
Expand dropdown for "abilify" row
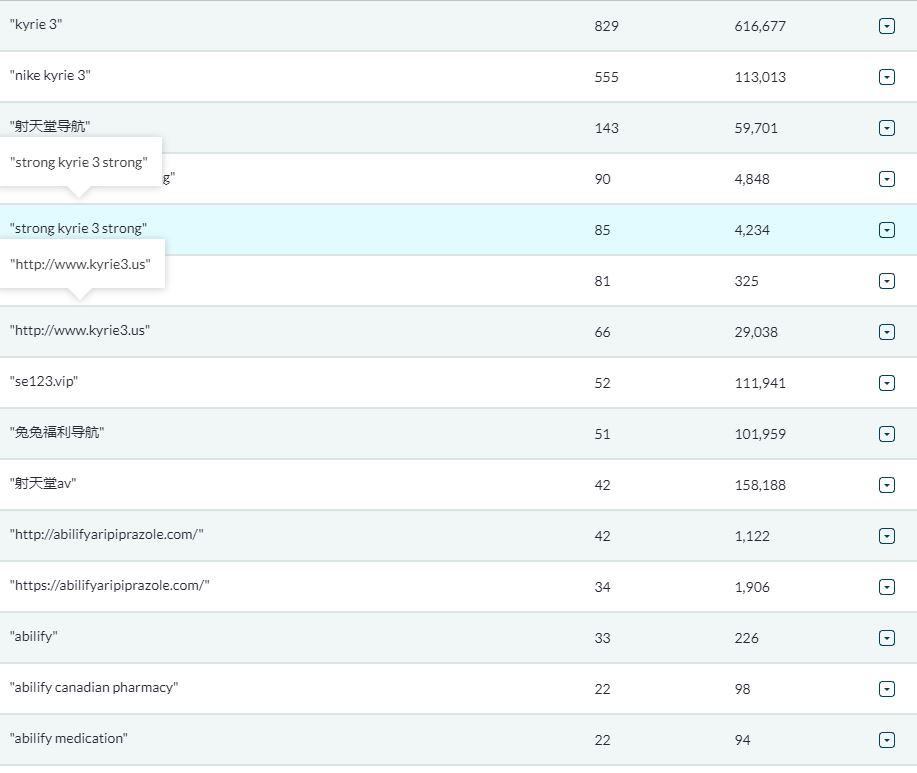coord(887,638)
